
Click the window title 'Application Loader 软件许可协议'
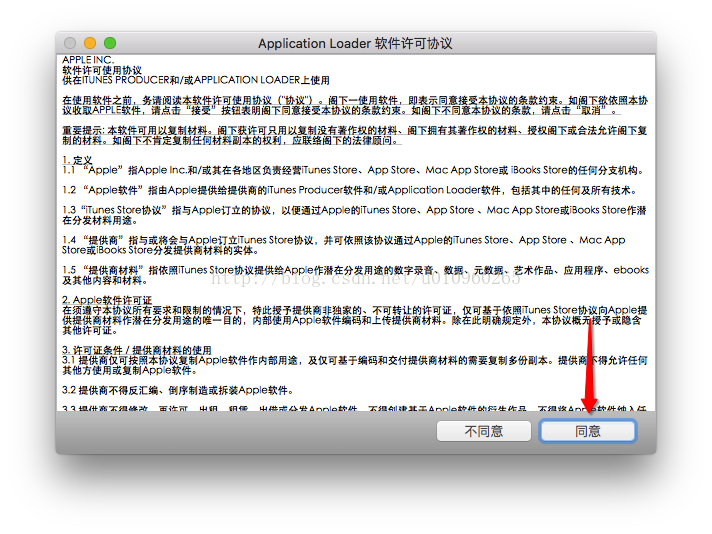(355, 44)
